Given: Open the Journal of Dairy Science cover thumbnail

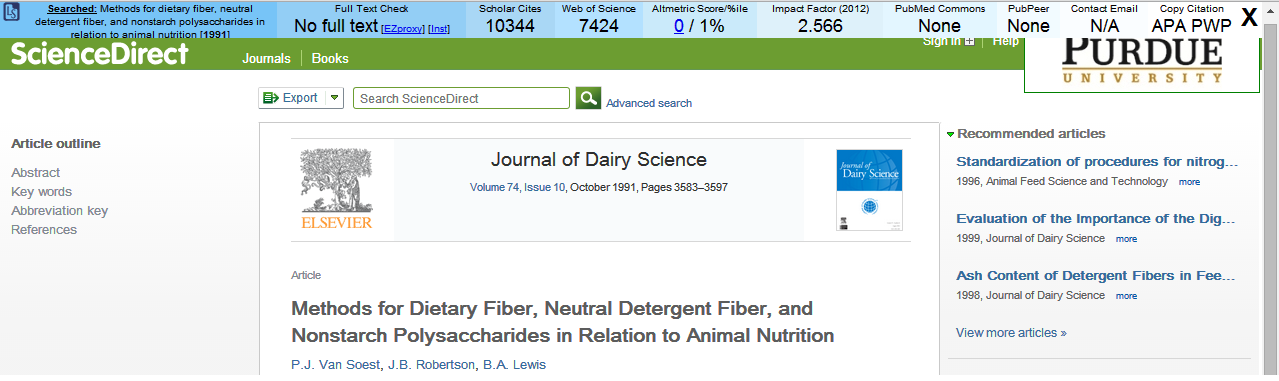Looking at the screenshot, I should tap(869, 190).
